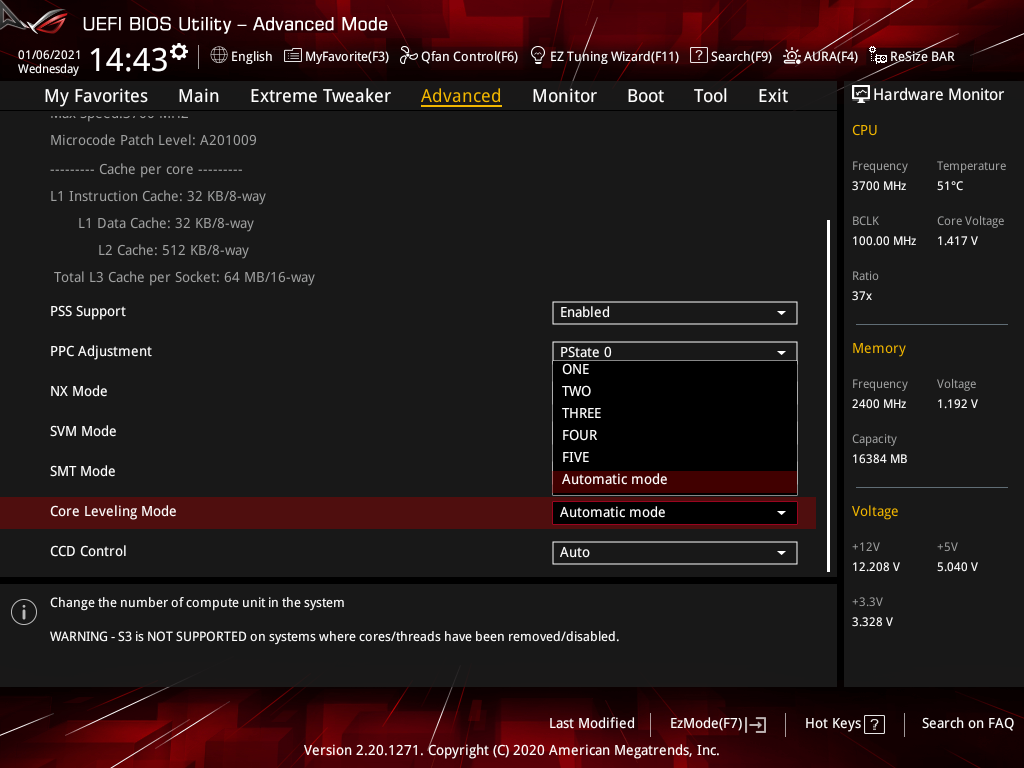Choose FOUR in the dropdown list
The width and height of the screenshot is (1024, 768).
[674, 436]
